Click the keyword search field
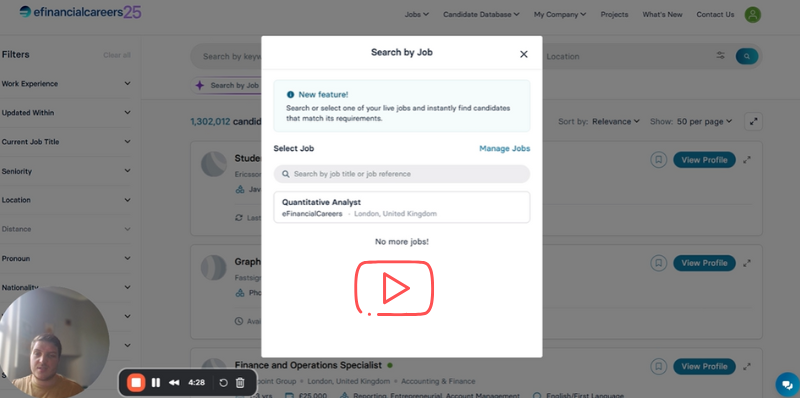Viewport: 800px width, 398px height. [x=226, y=56]
